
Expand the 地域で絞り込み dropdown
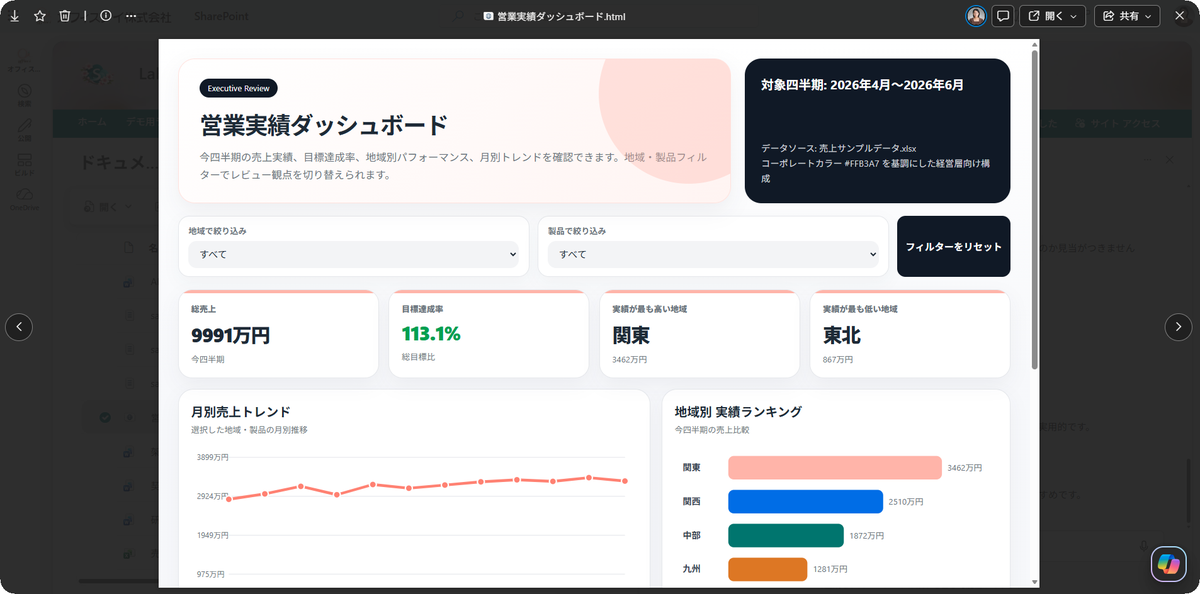pyautogui.click(x=354, y=255)
